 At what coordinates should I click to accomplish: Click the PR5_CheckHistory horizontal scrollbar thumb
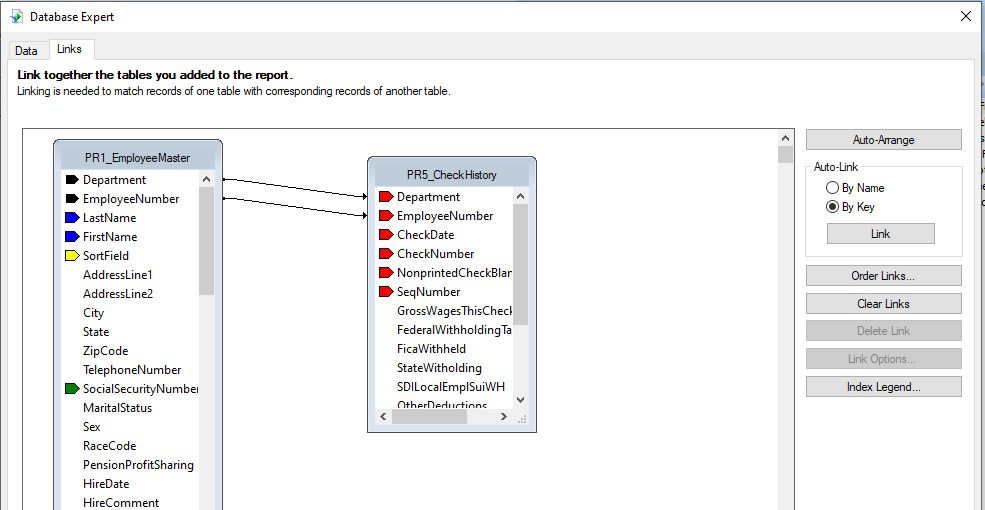[430, 416]
